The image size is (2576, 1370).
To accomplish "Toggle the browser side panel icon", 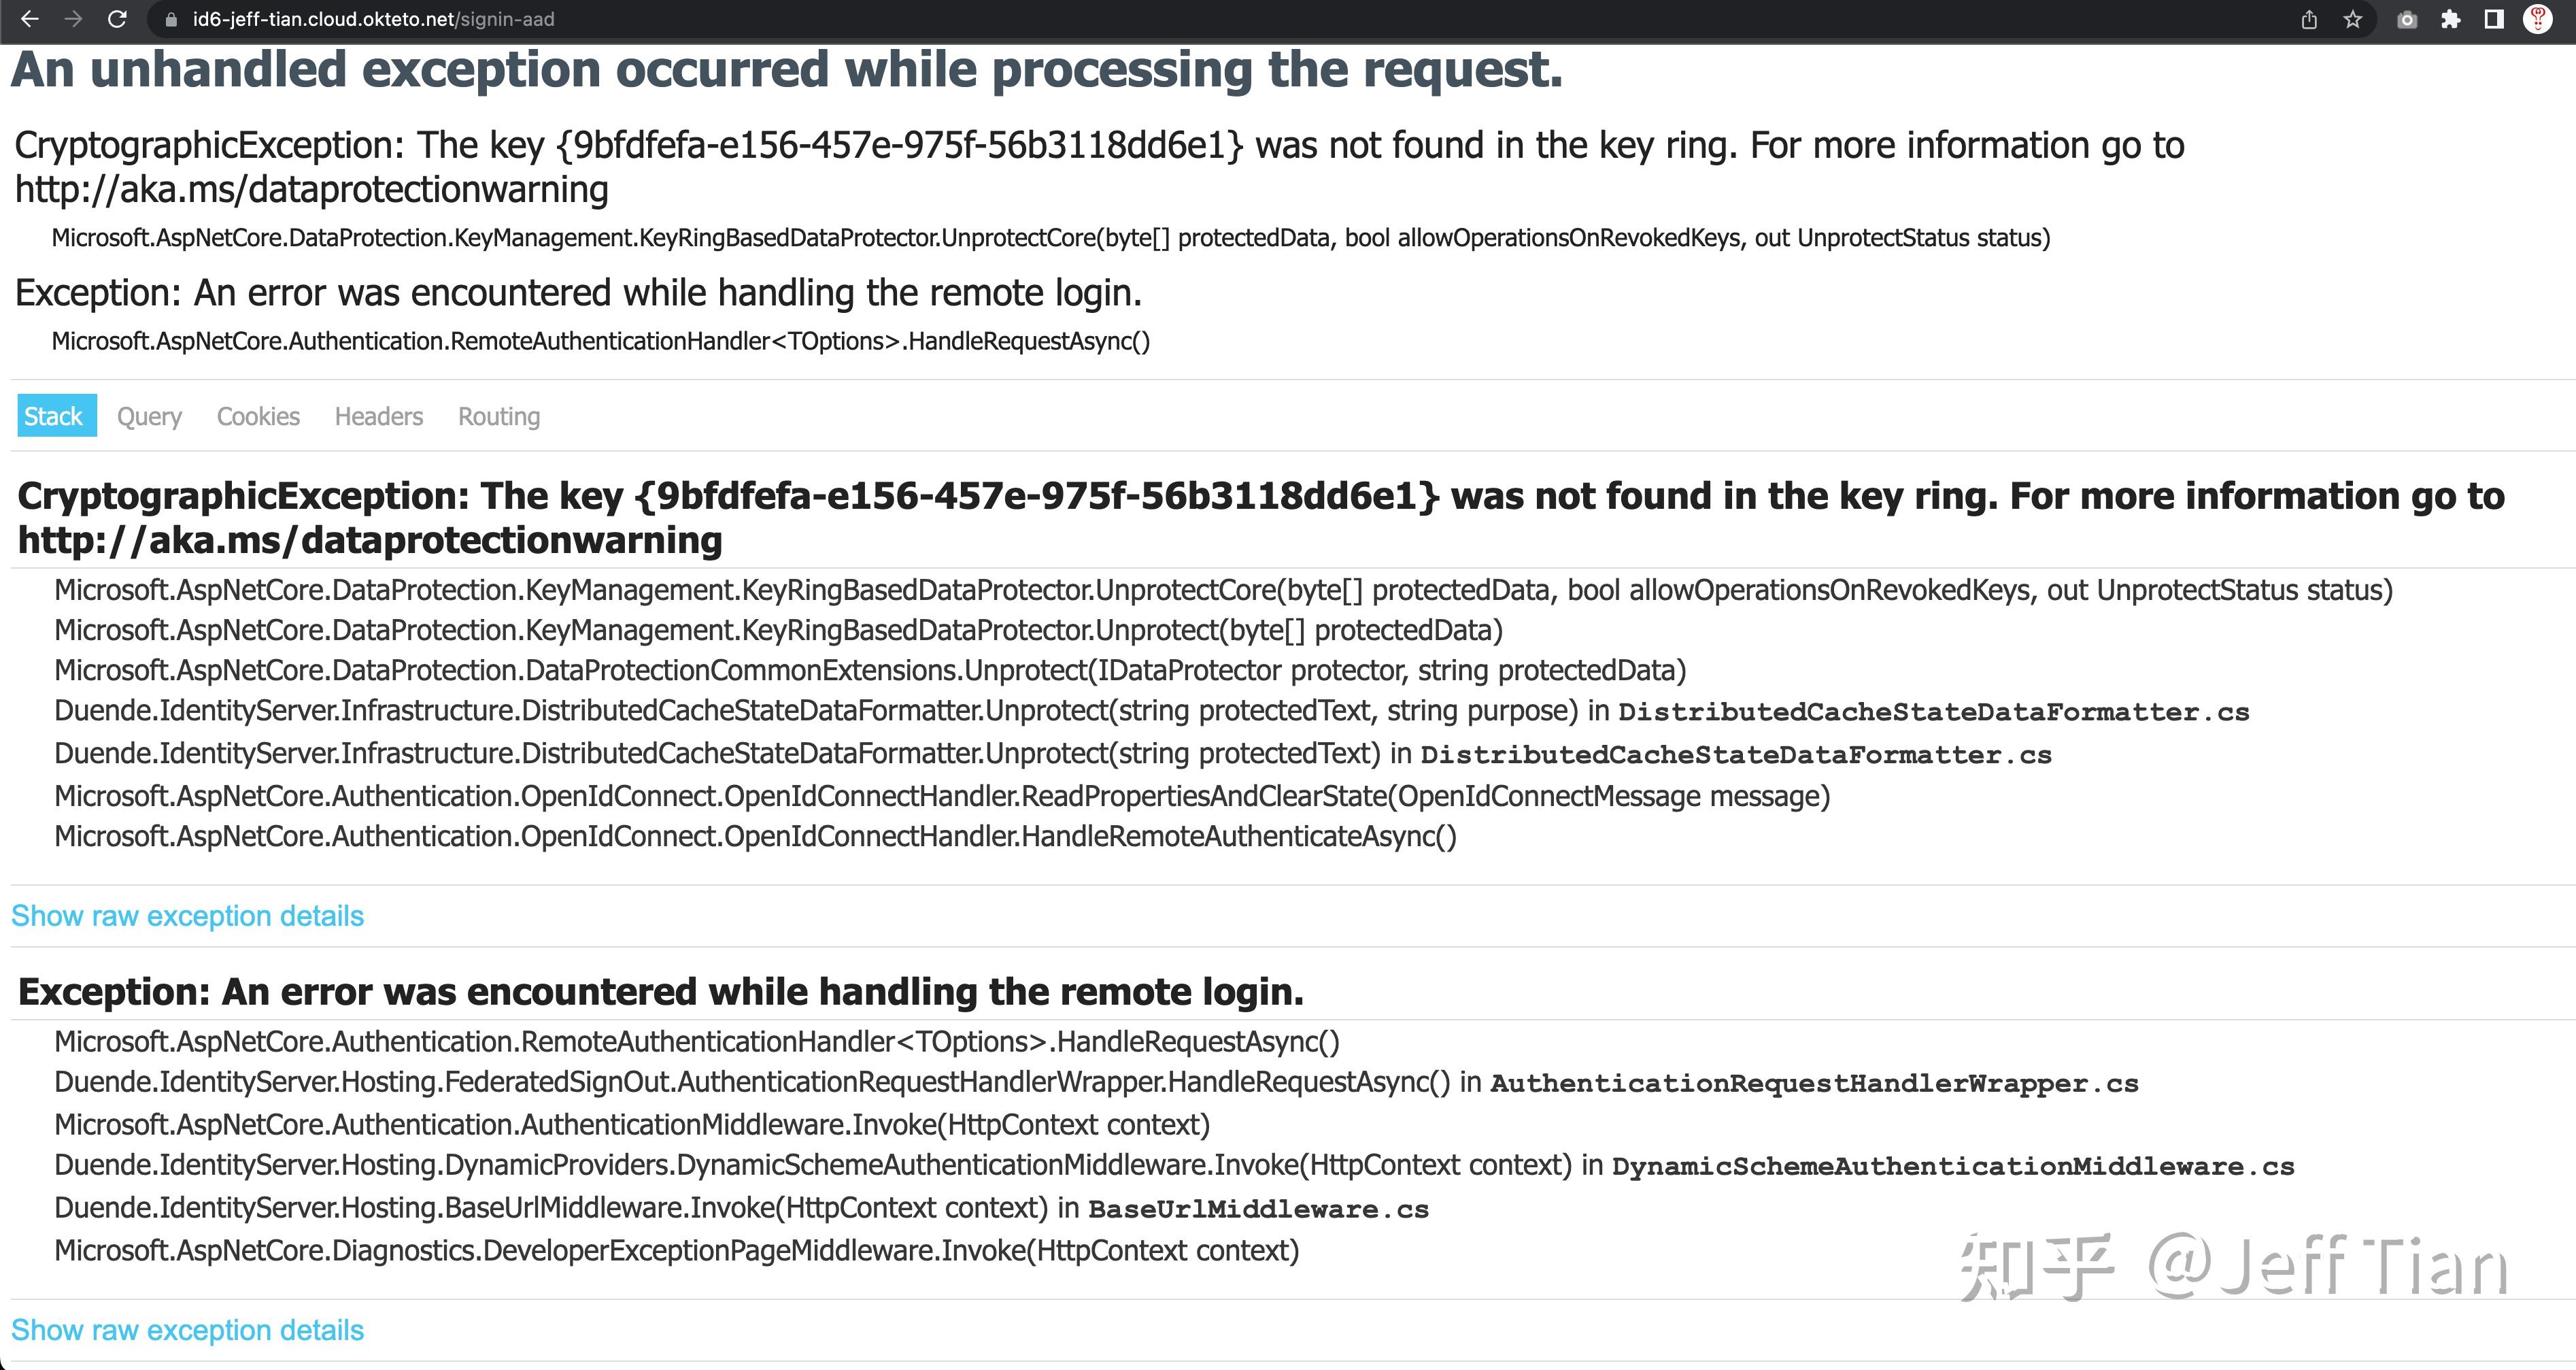I will pos(2493,19).
